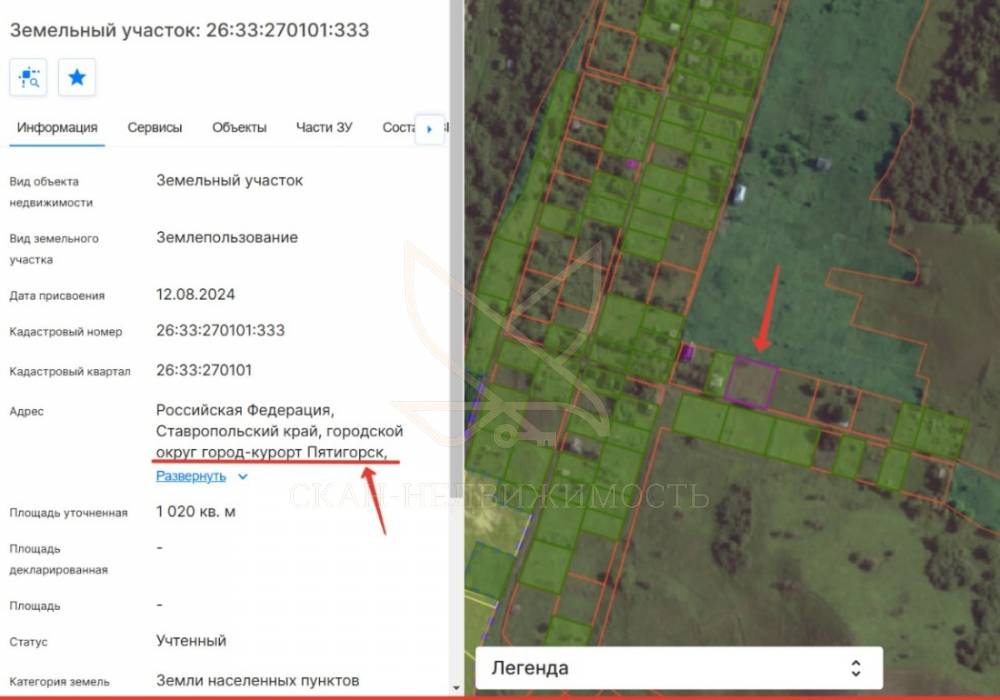Select the value Землепользование
Screen dimensions: 1000x700
pyautogui.click(x=227, y=237)
